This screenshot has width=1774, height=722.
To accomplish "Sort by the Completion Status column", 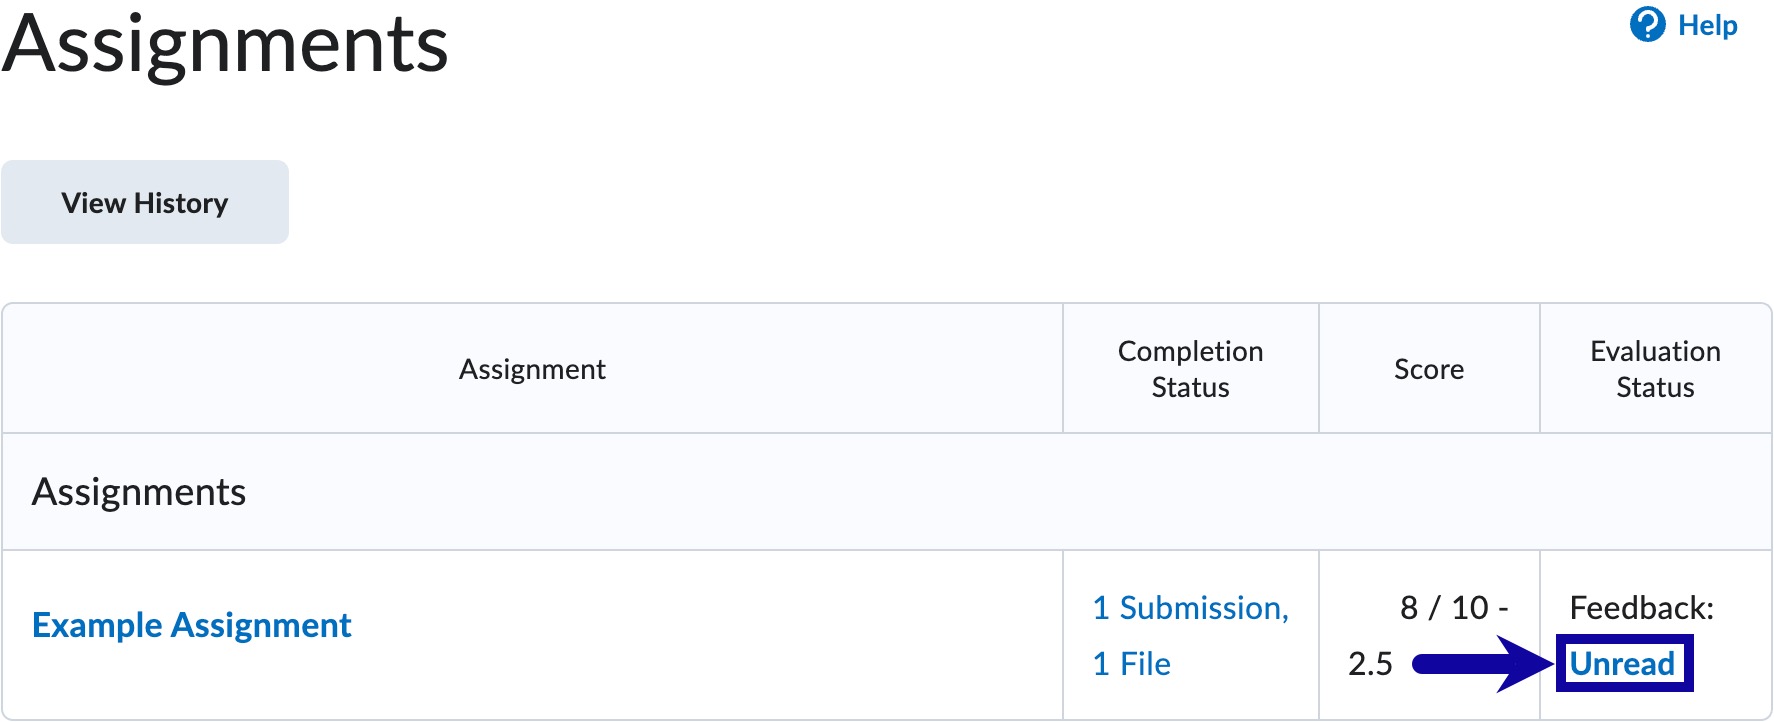I will click(1189, 368).
